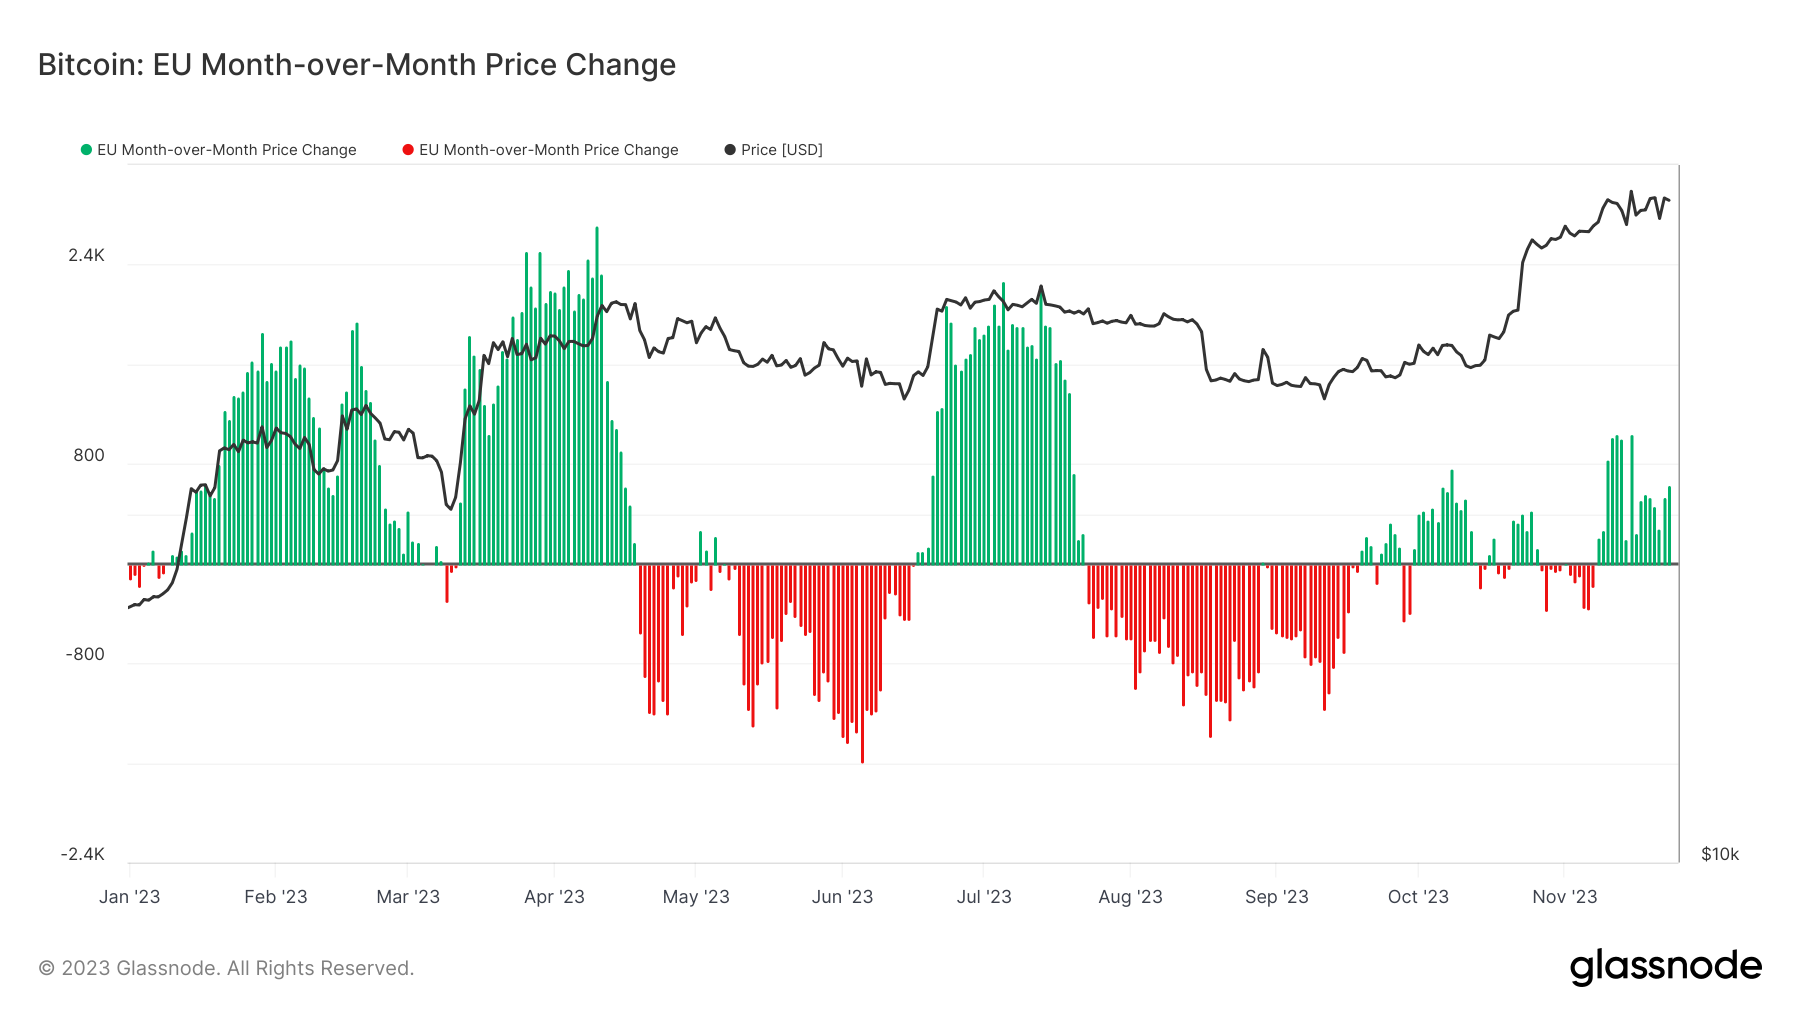Click the green legend dot
Viewport: 1800px width, 1013px height.
click(86, 150)
